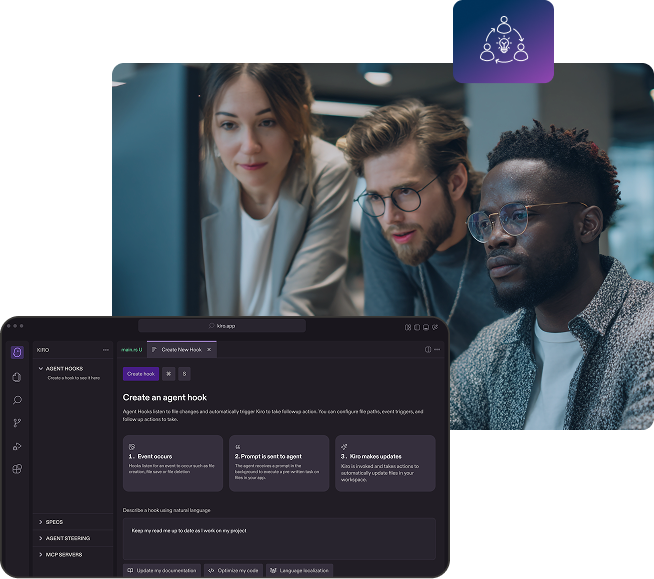This screenshot has height=579, width=654.
Task: Click the Prompt is sent to agent card
Action: 279,463
